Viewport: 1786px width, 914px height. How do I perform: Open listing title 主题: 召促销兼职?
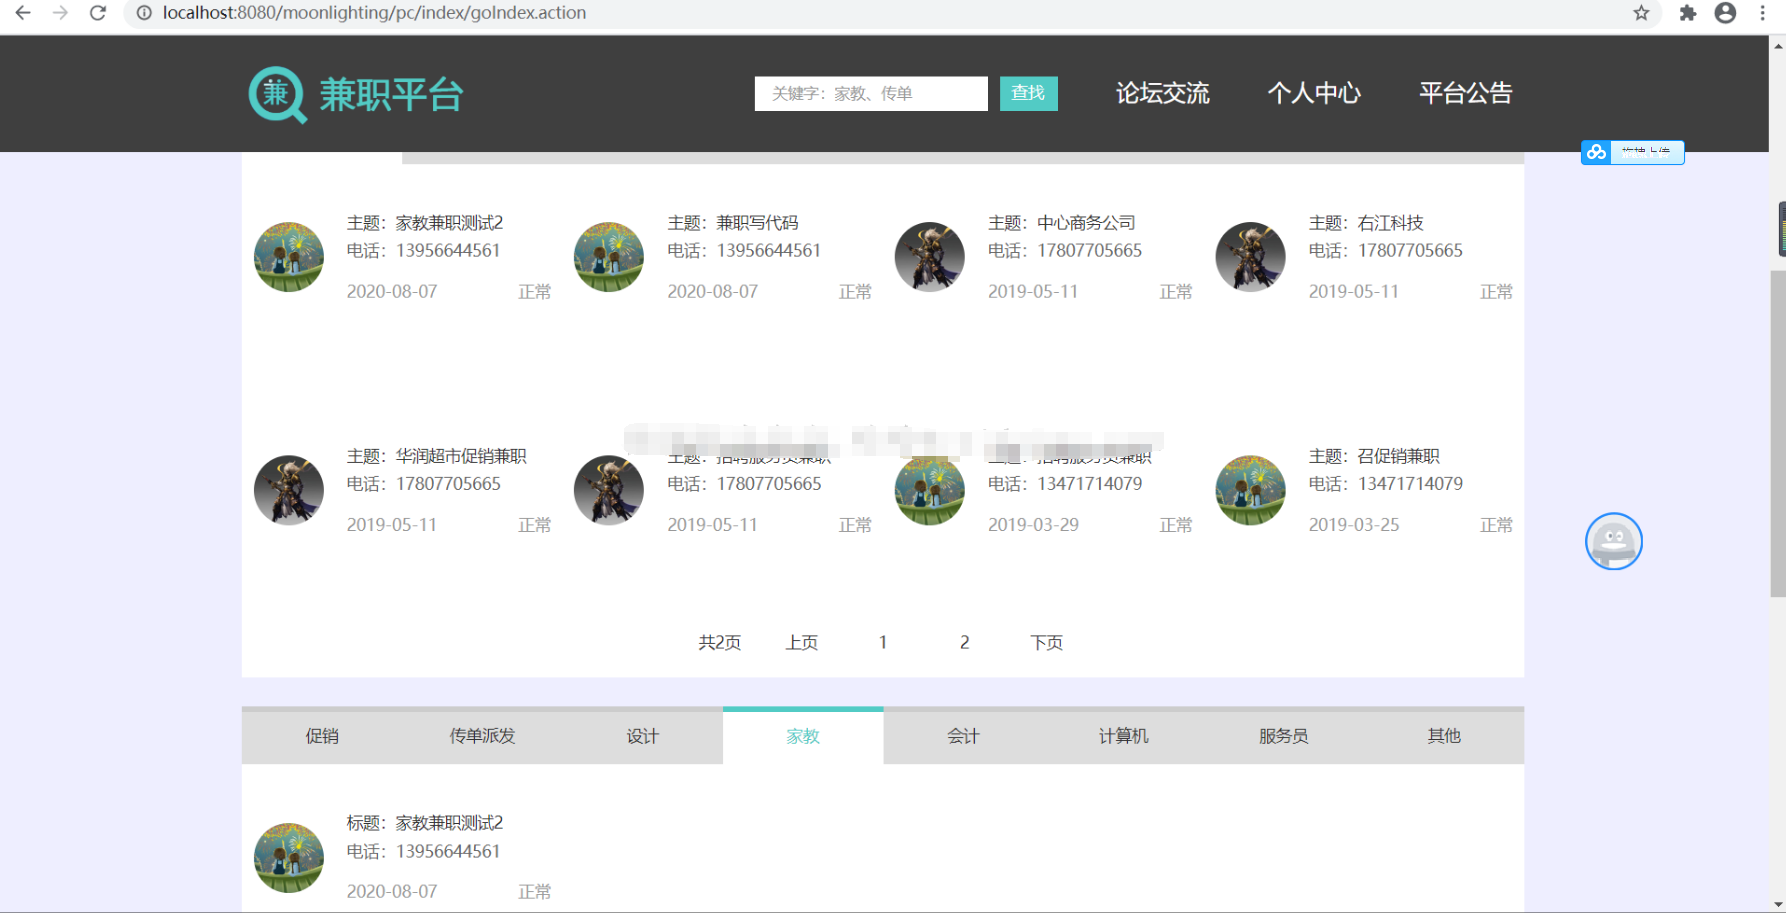tap(1374, 456)
